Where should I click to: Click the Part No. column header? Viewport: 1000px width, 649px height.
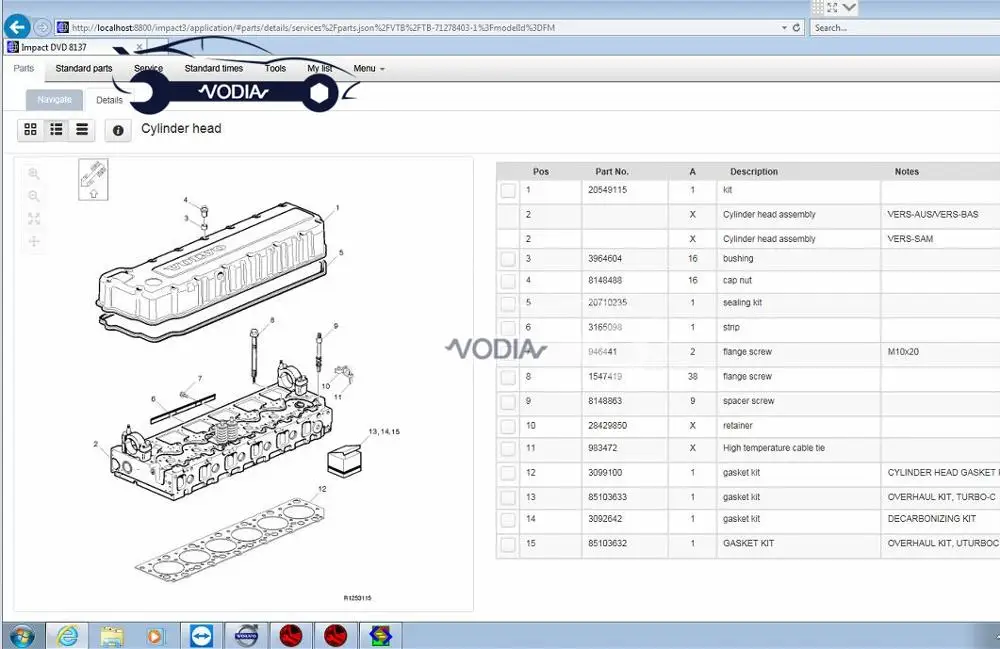coord(612,171)
